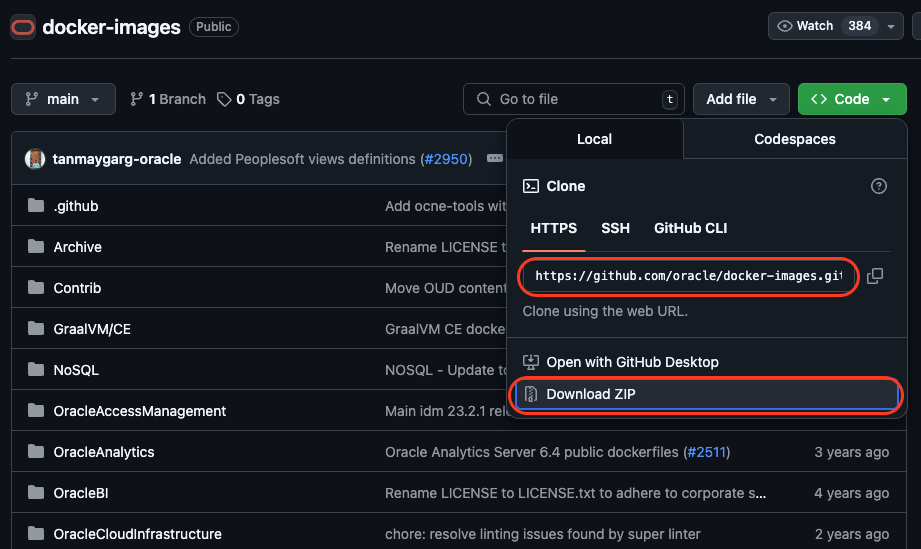Expand the commit message ellipsis

click(495, 159)
